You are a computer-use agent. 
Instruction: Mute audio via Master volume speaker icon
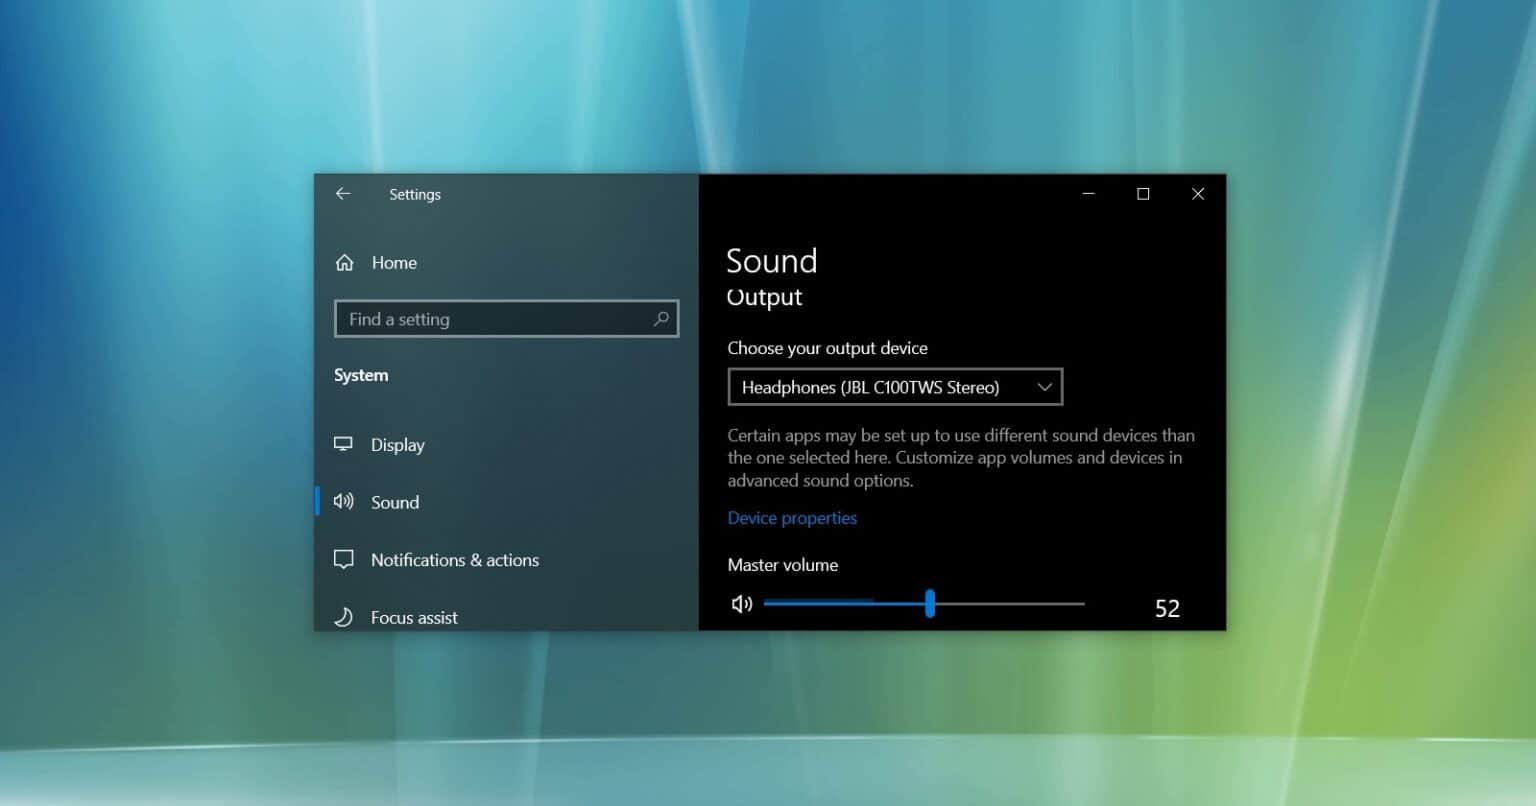click(742, 604)
